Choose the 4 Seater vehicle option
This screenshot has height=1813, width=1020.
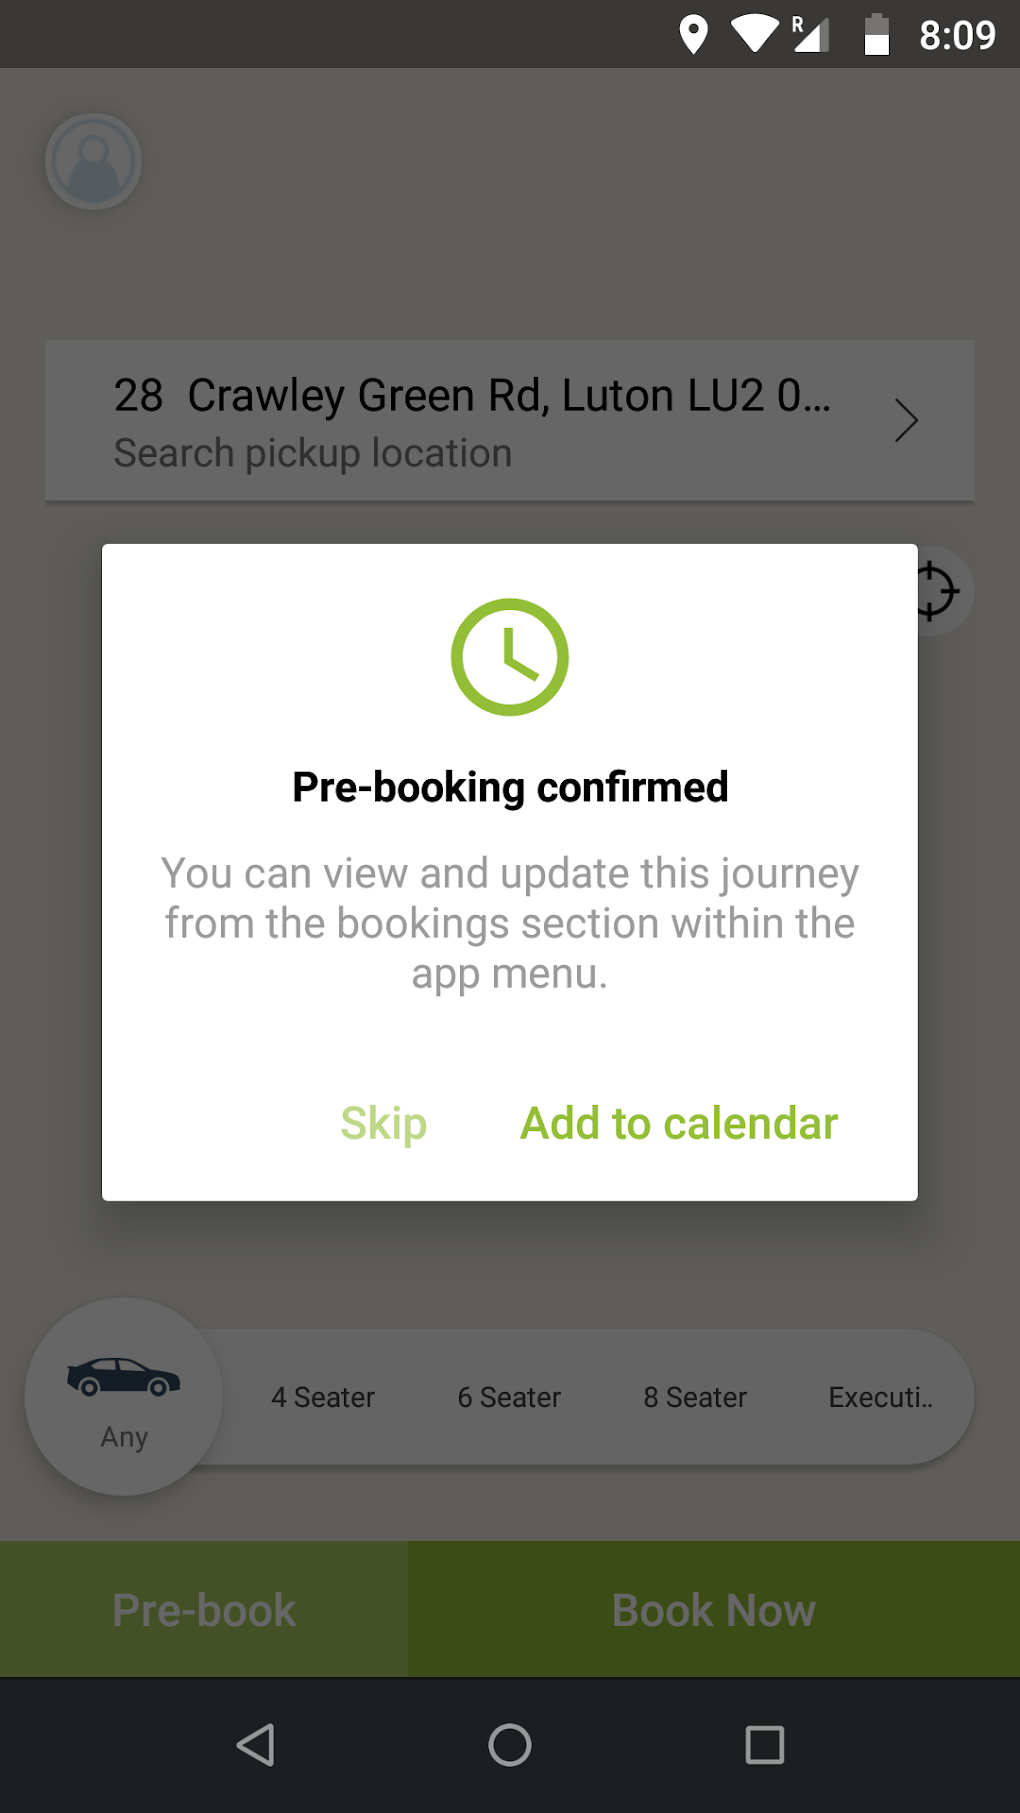pos(323,1397)
